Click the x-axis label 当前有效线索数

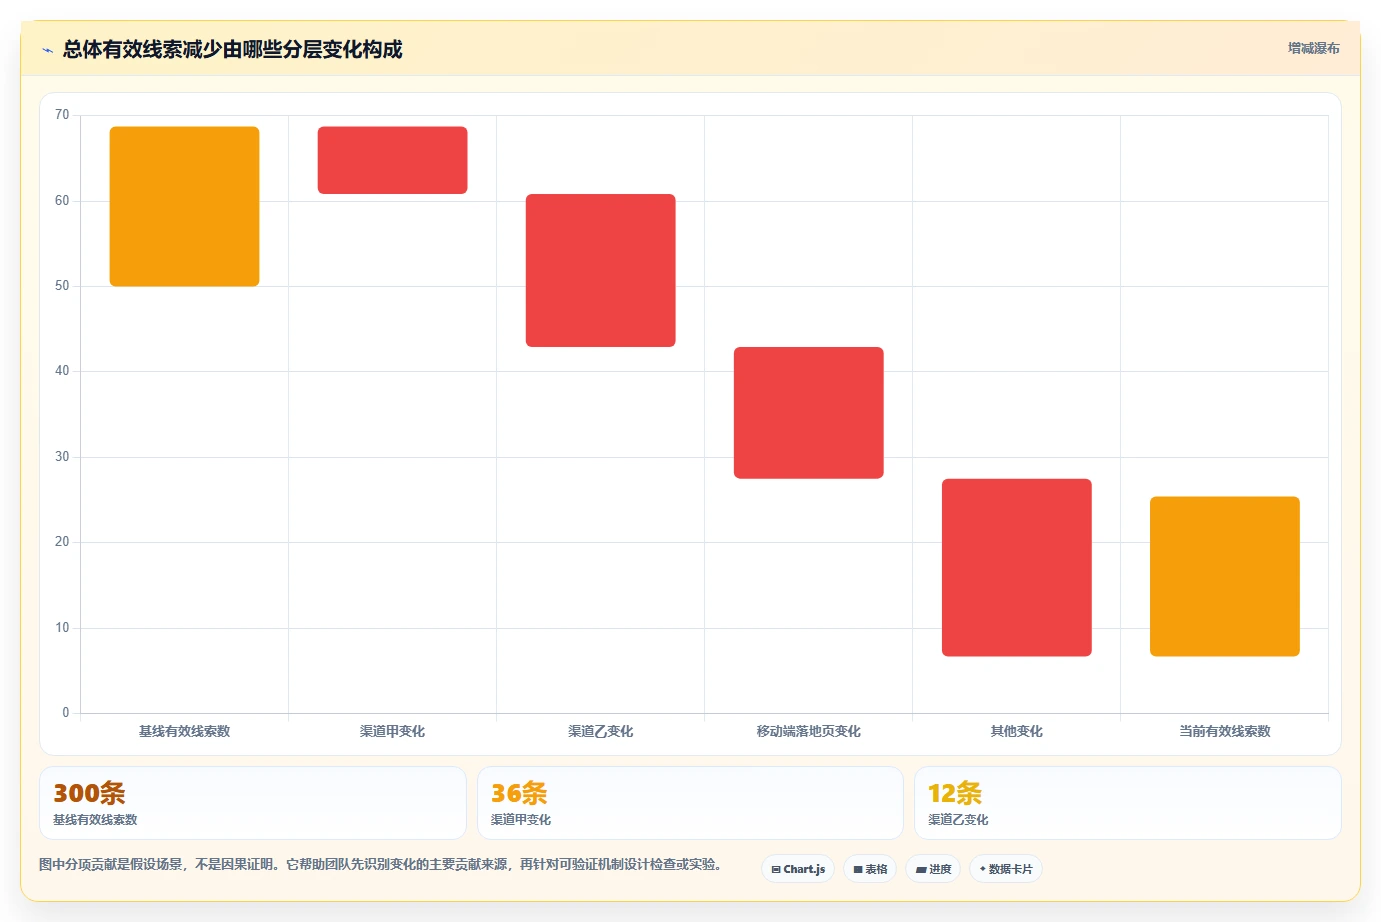[1224, 731]
